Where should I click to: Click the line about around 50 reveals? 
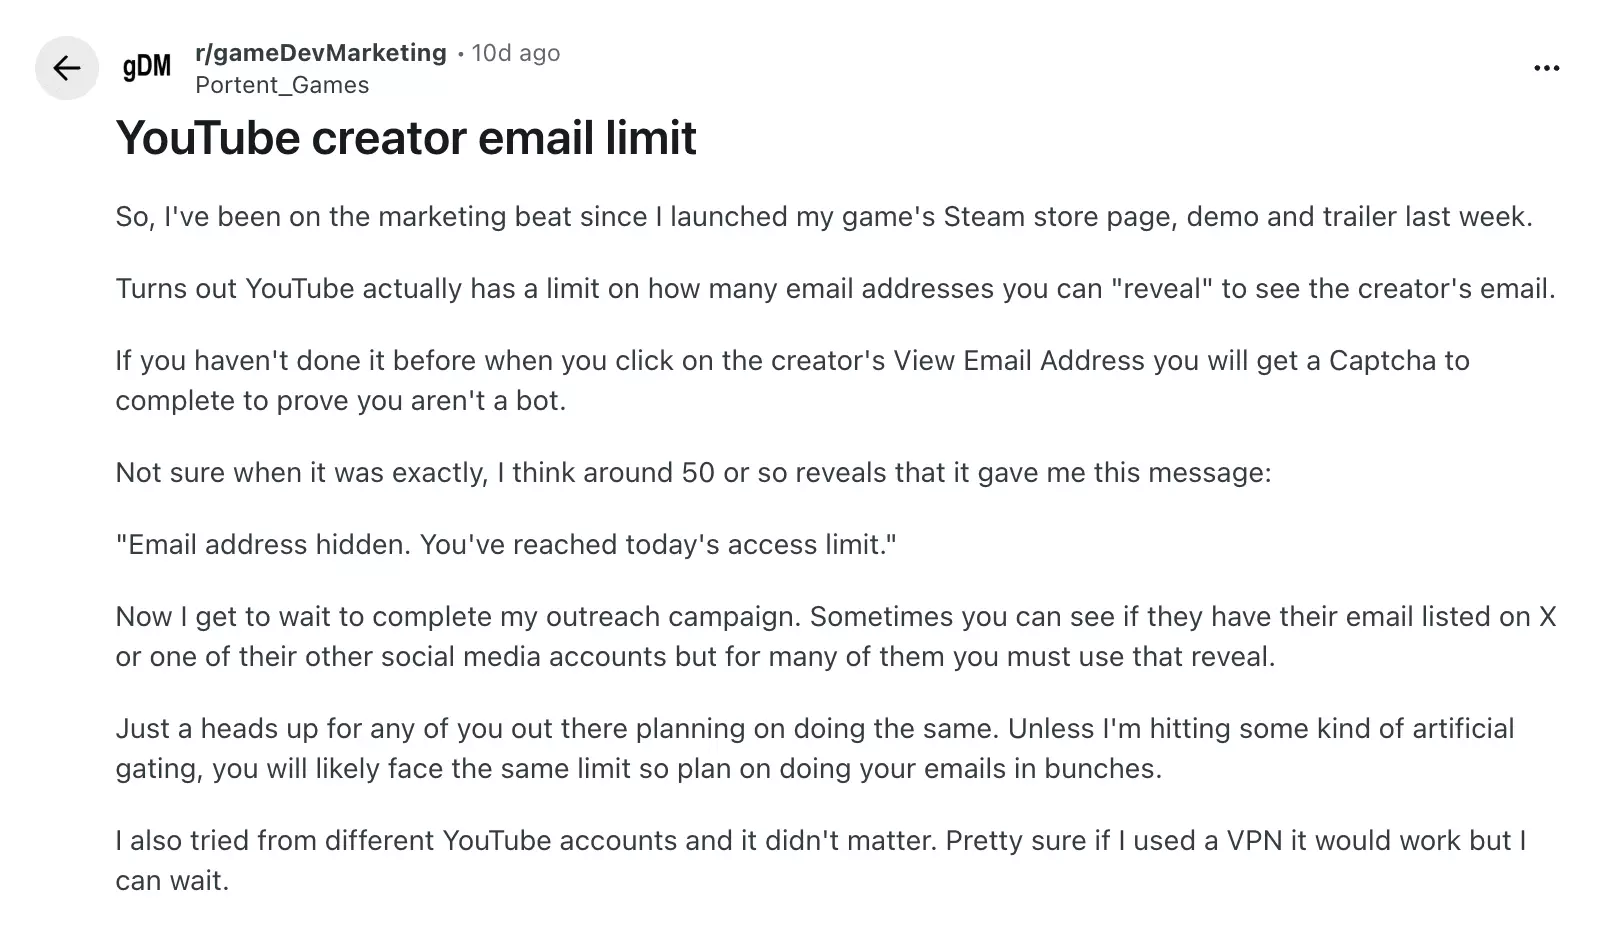[x=693, y=472]
